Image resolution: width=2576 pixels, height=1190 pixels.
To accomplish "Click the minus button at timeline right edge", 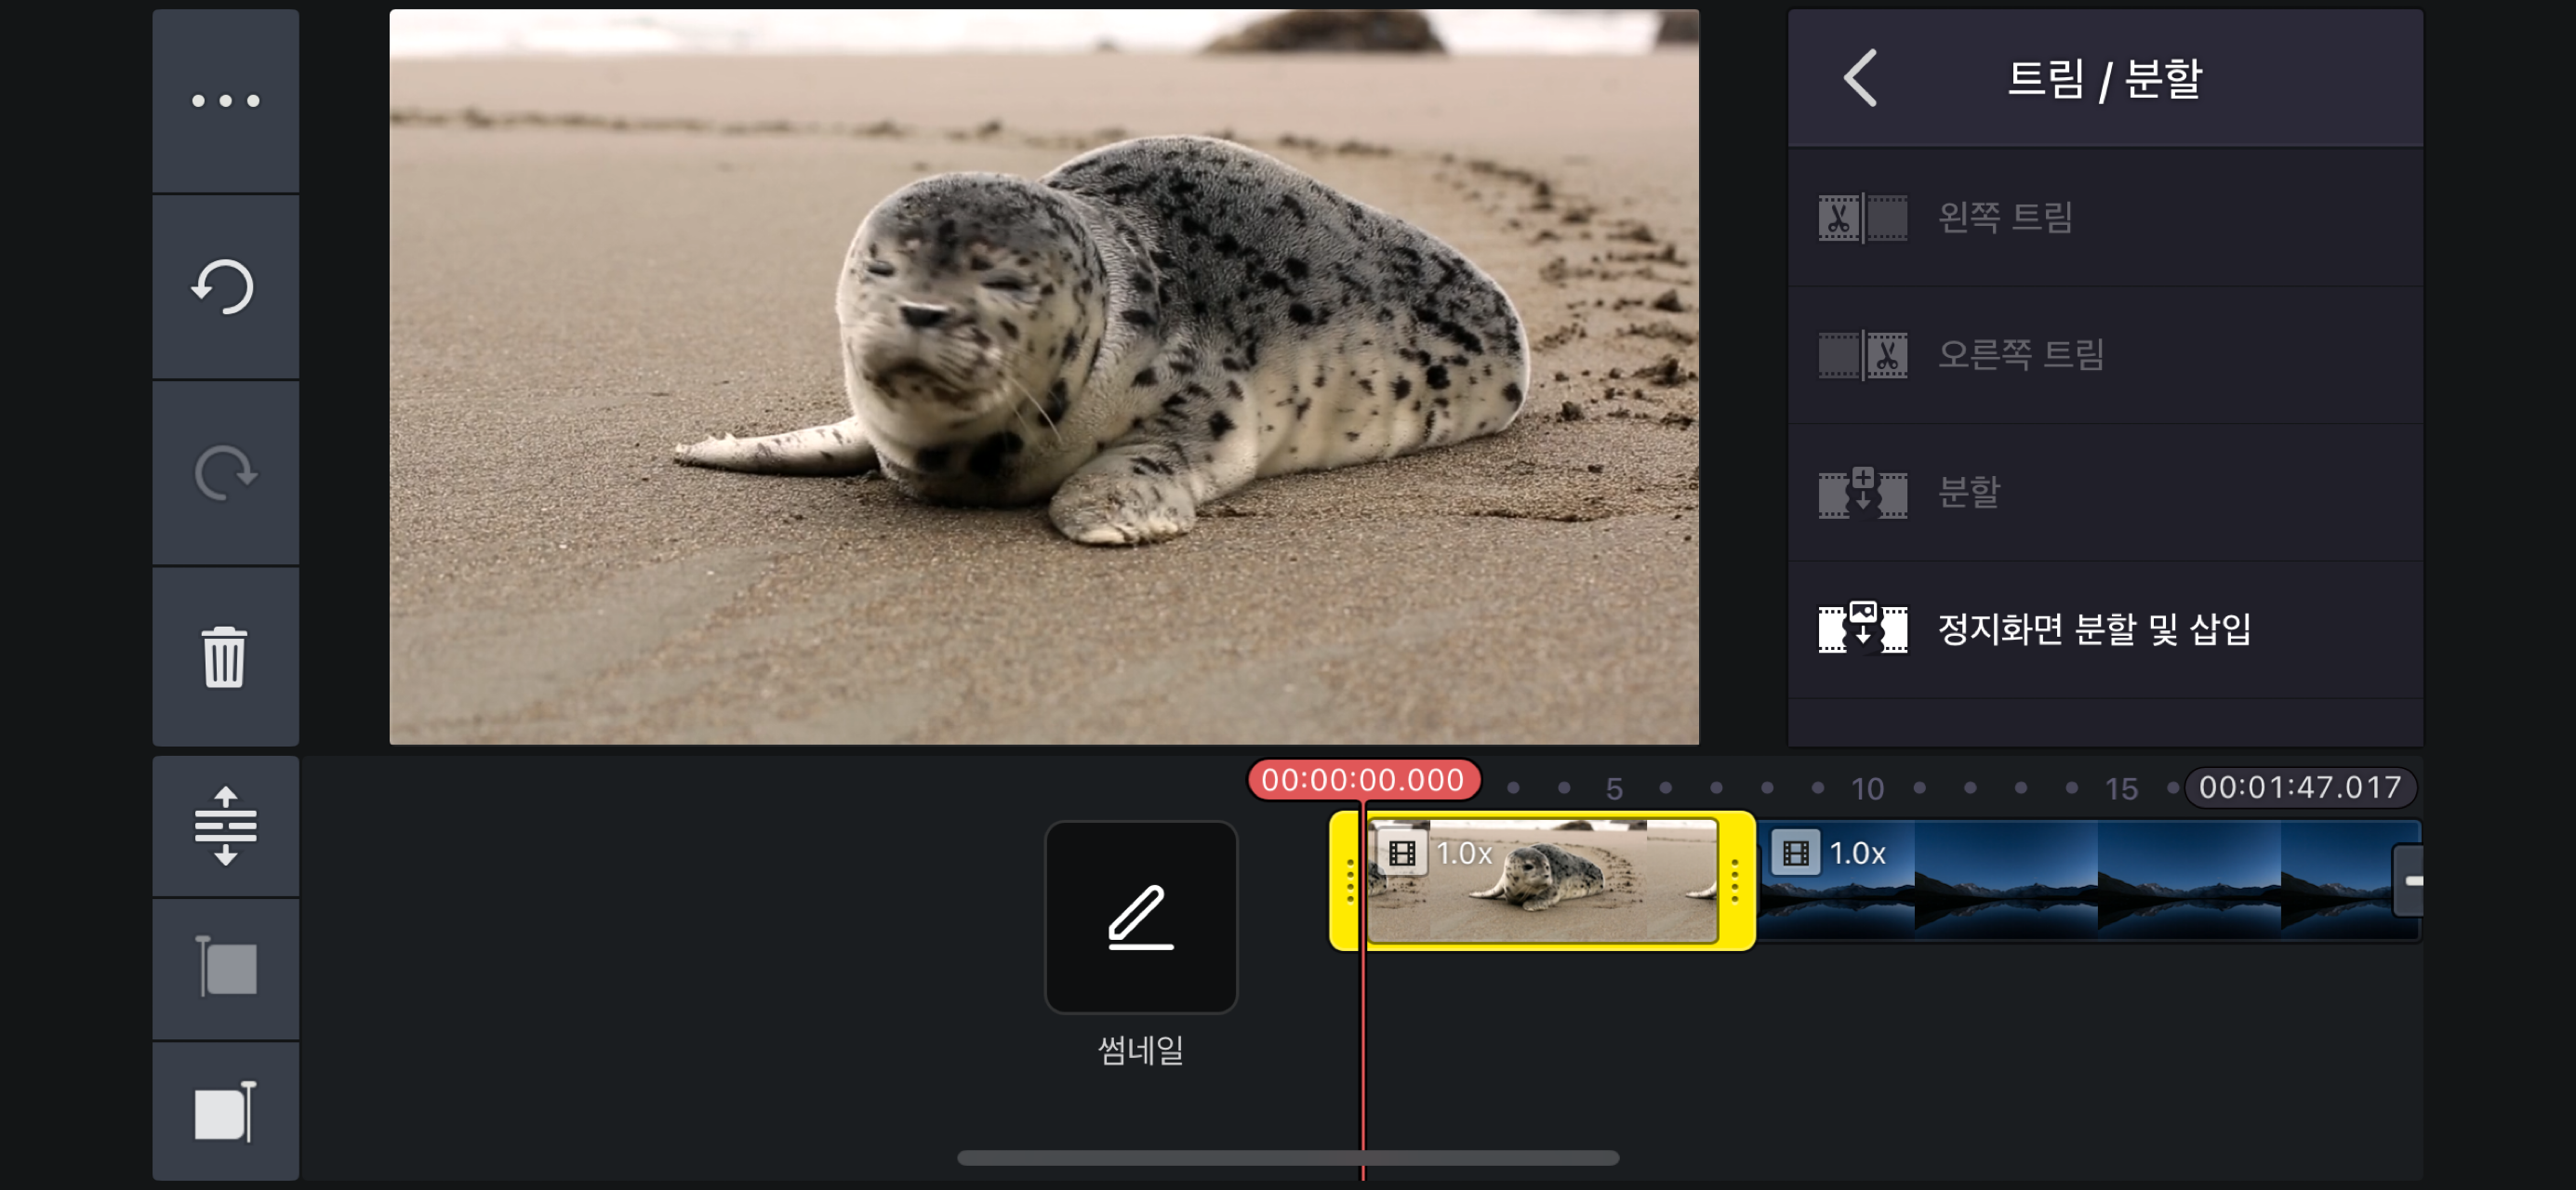I will (2410, 881).
